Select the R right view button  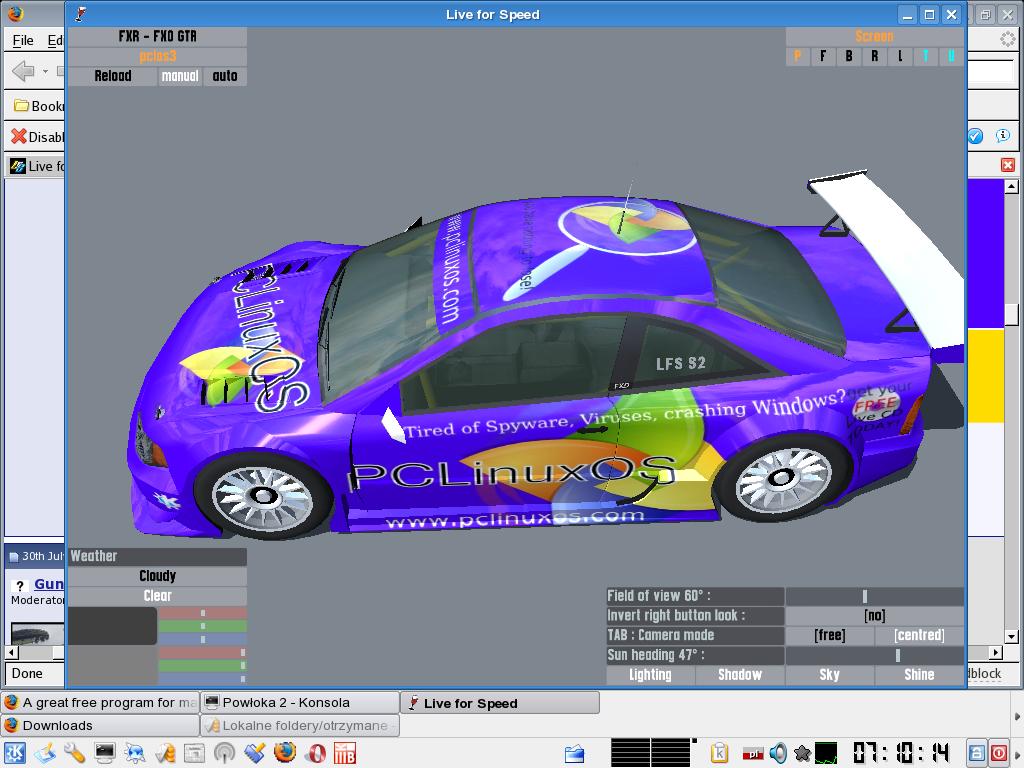coord(874,56)
